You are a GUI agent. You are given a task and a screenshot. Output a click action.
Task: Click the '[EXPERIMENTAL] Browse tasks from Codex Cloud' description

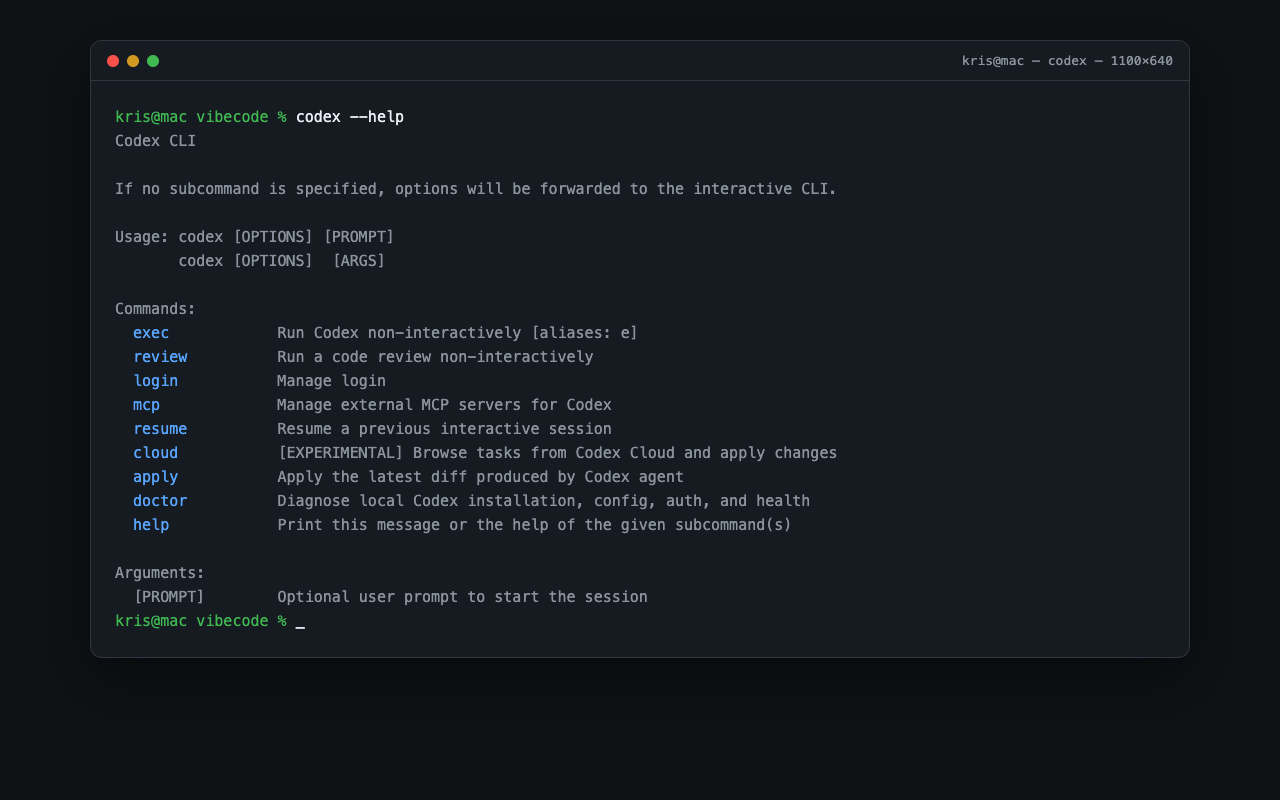tap(557, 453)
